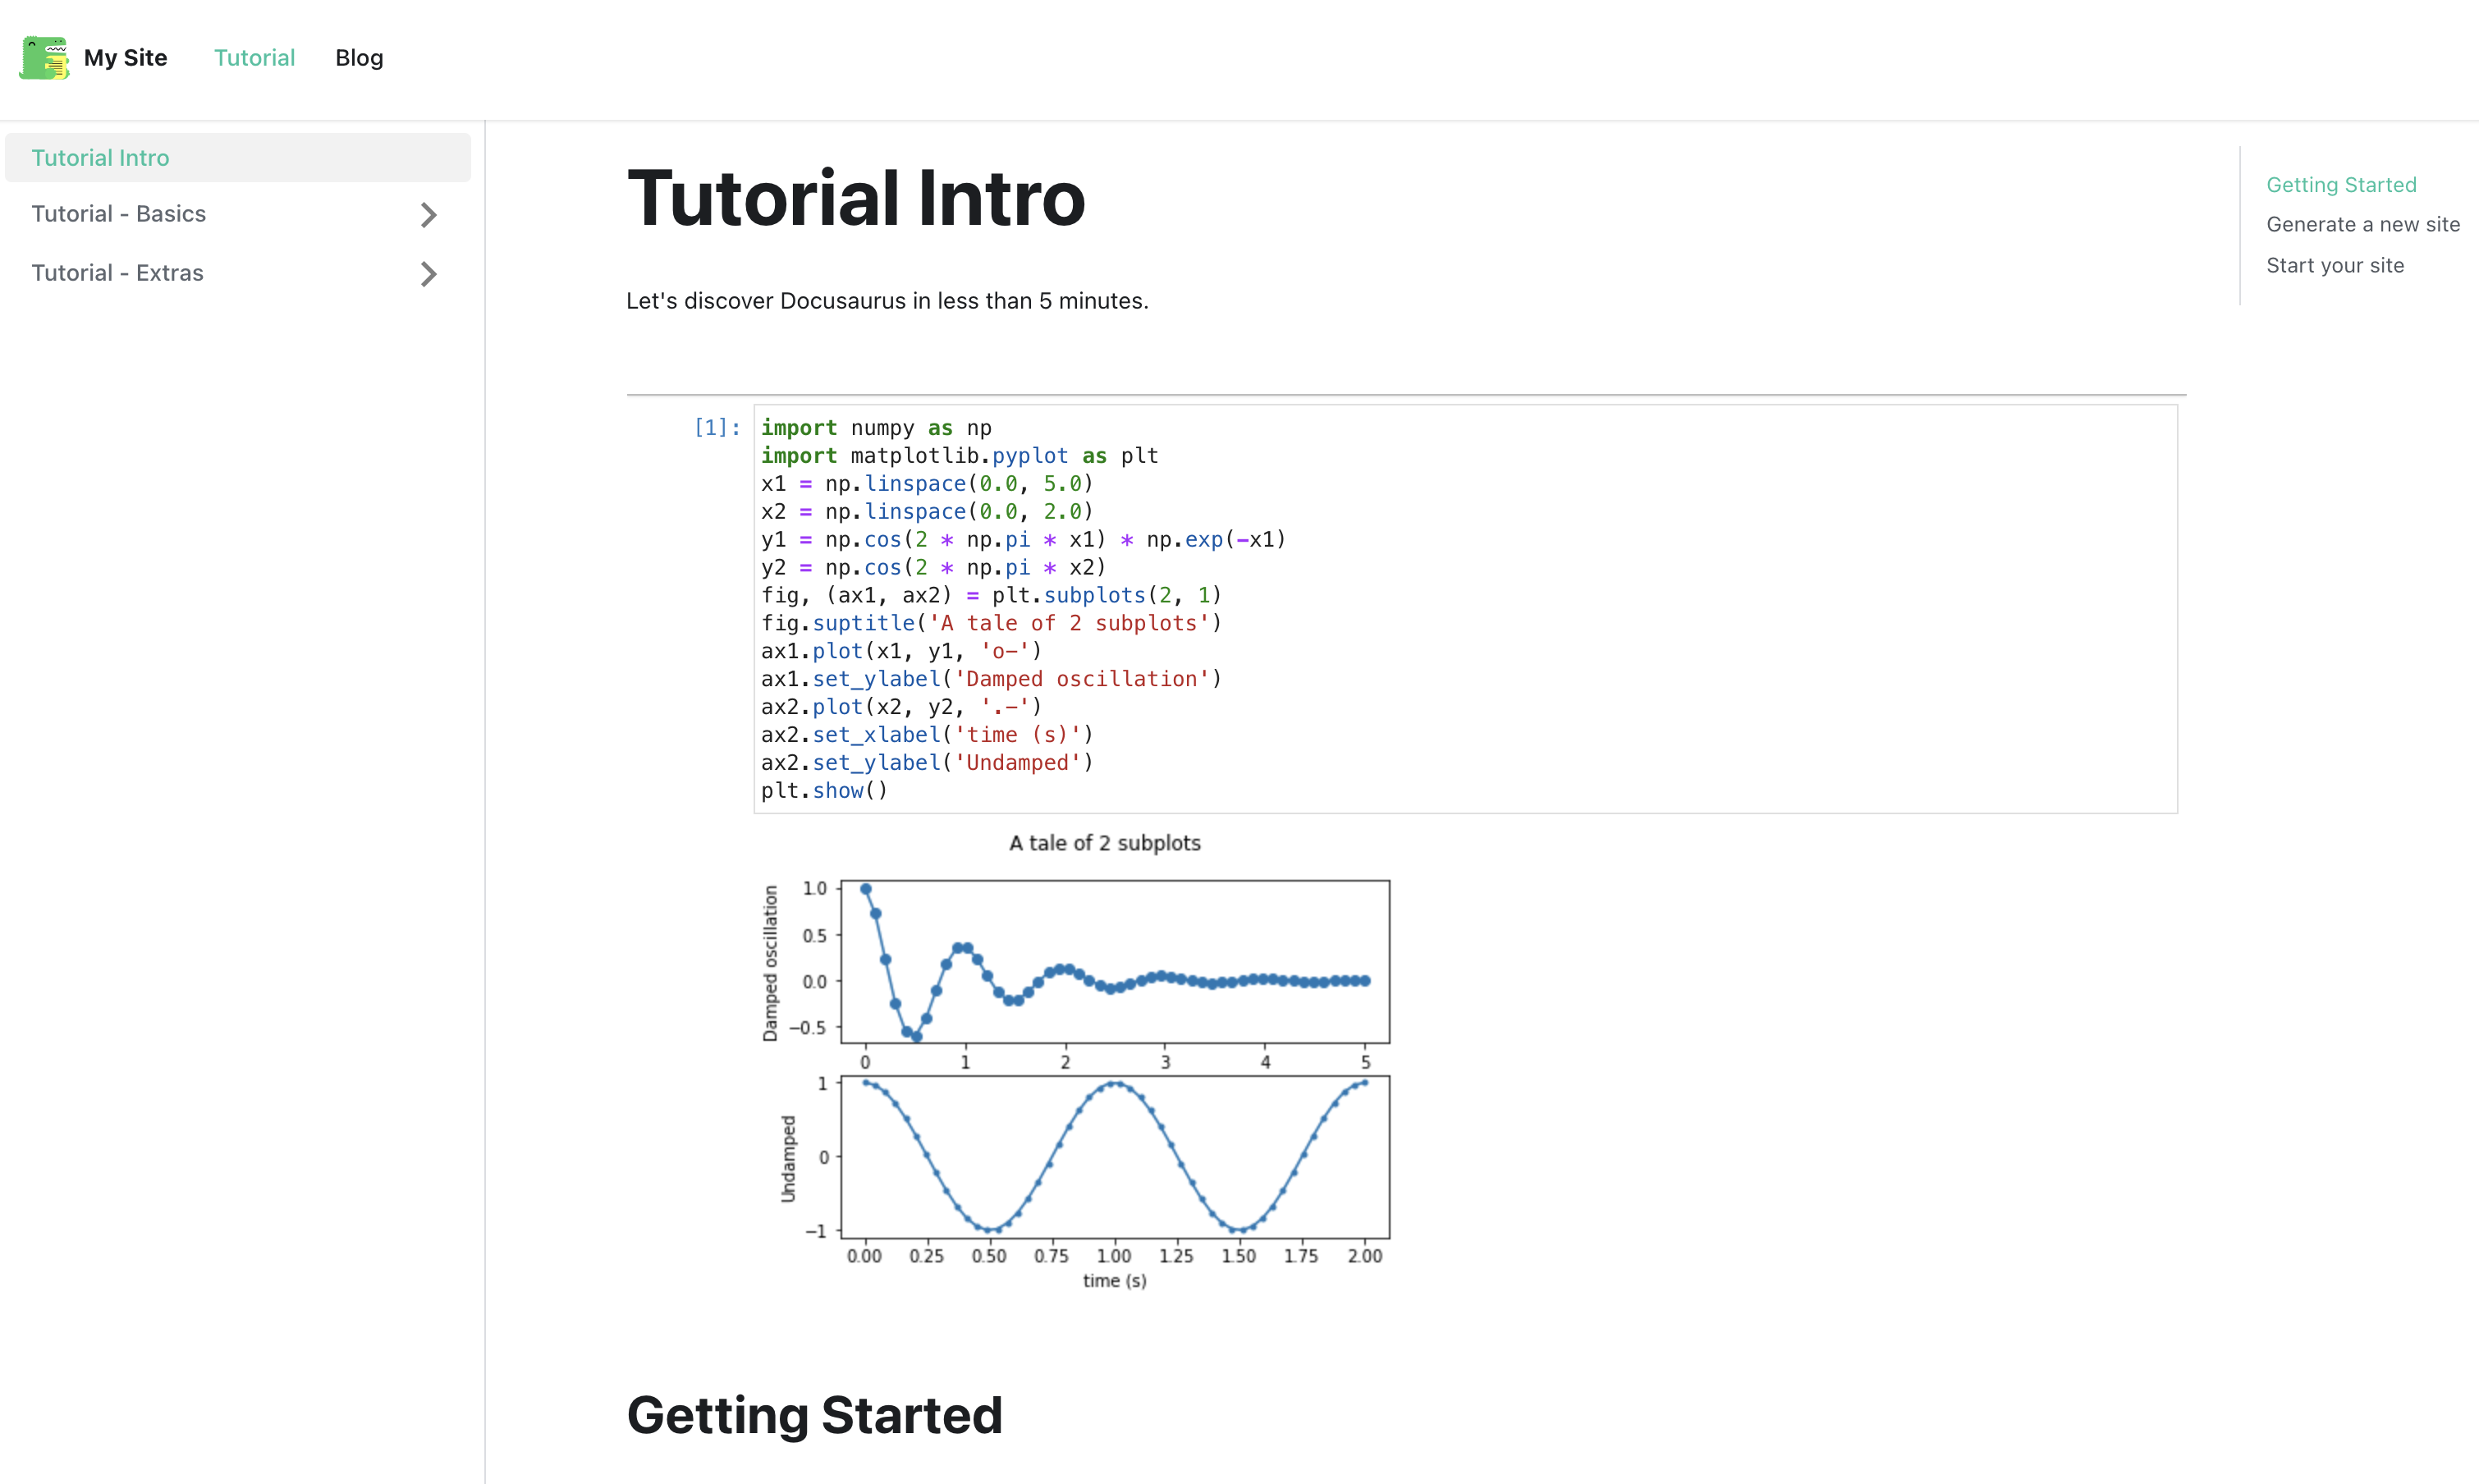The image size is (2479, 1484).
Task: Open the Tutorial - Extras sidebar category
Action: pyautogui.click(x=117, y=273)
